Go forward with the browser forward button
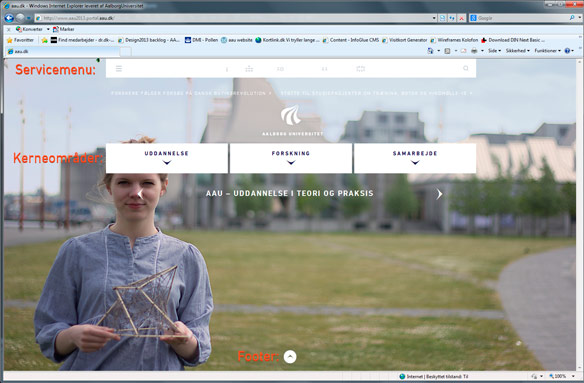Viewport: 584px width, 383px height. pos(20,18)
